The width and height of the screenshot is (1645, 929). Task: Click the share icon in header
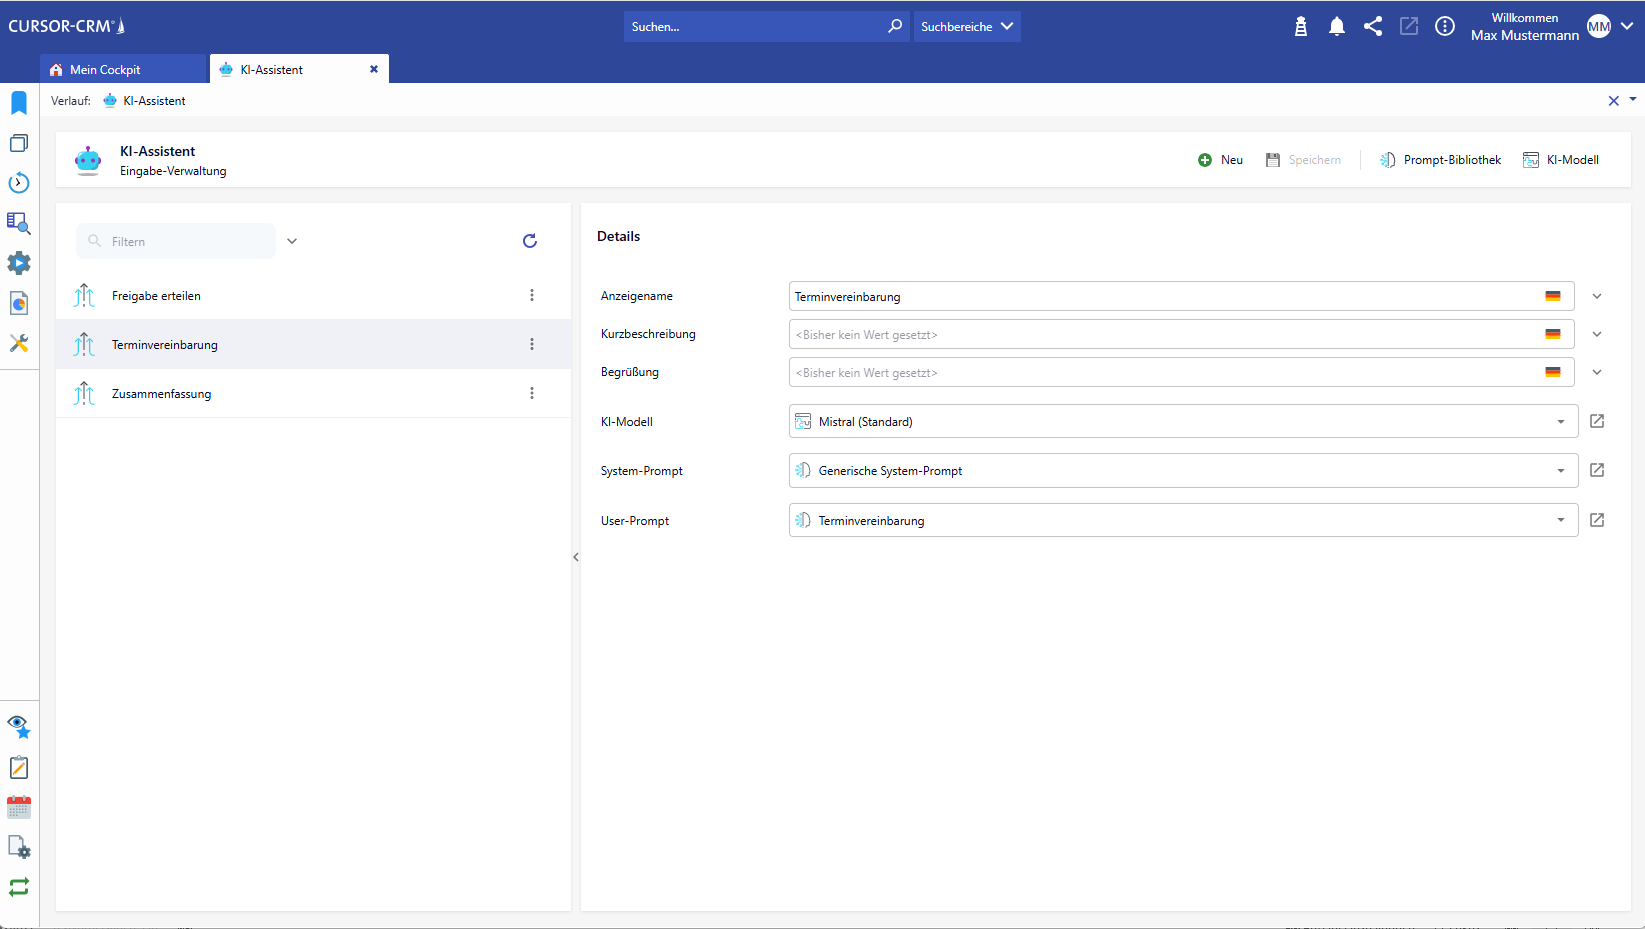[1373, 27]
